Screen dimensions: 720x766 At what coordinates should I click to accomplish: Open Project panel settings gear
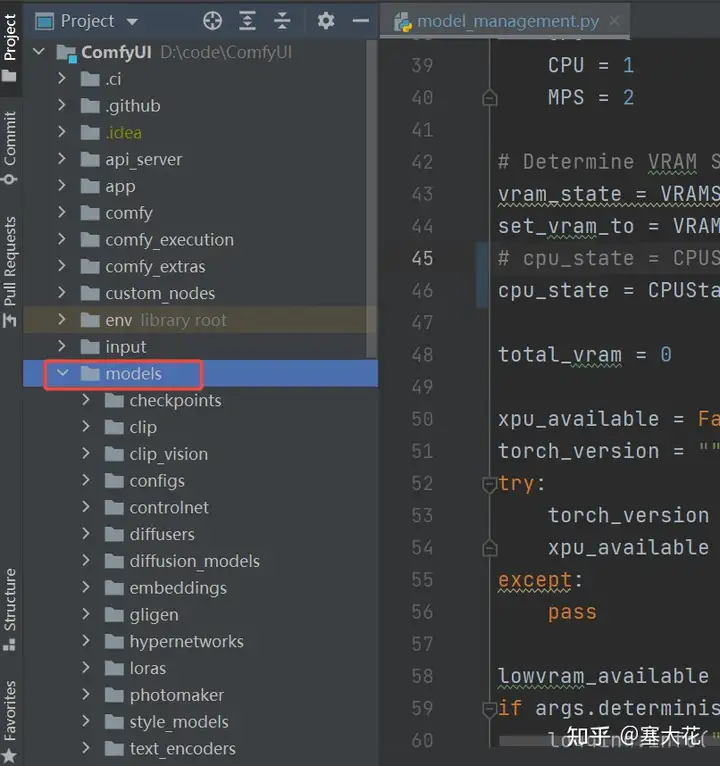pos(326,21)
